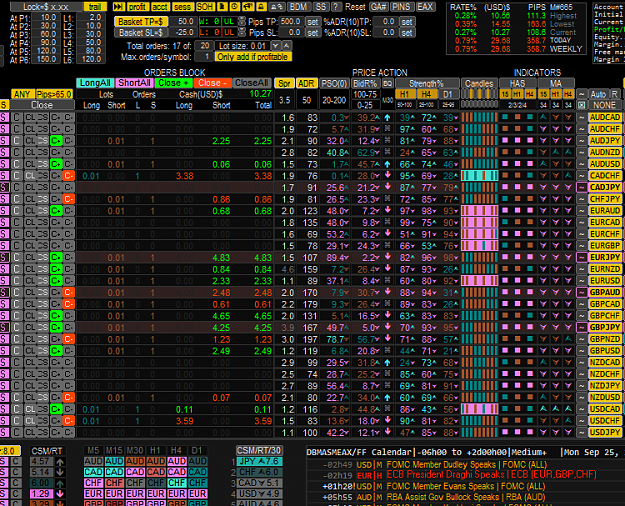Open the profit tab

coord(137,7)
